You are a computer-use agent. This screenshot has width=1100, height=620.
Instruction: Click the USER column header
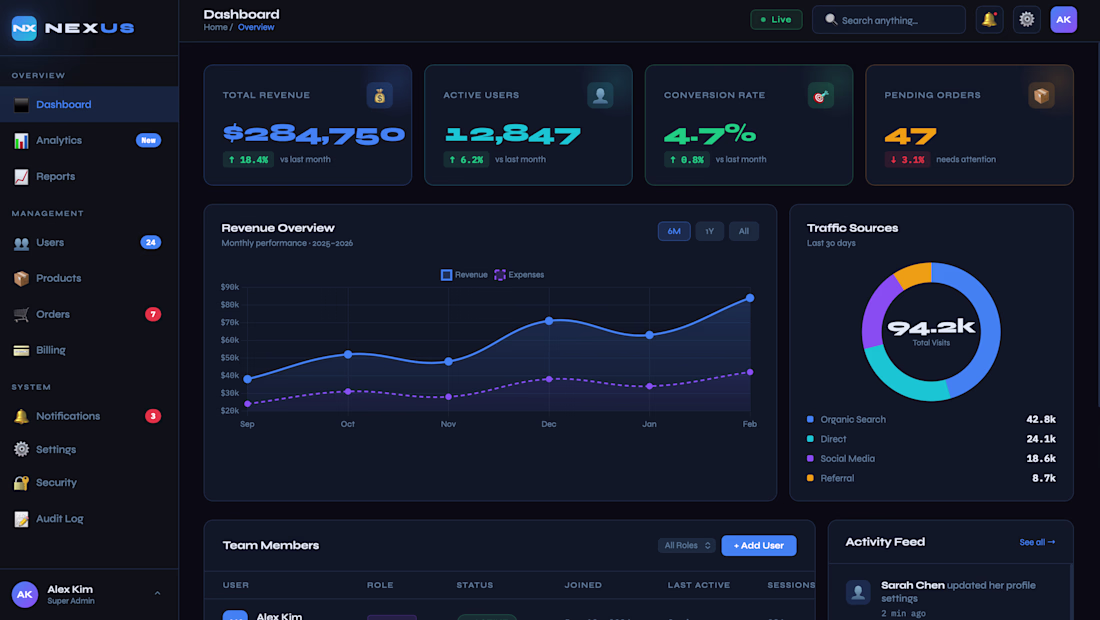click(236, 585)
